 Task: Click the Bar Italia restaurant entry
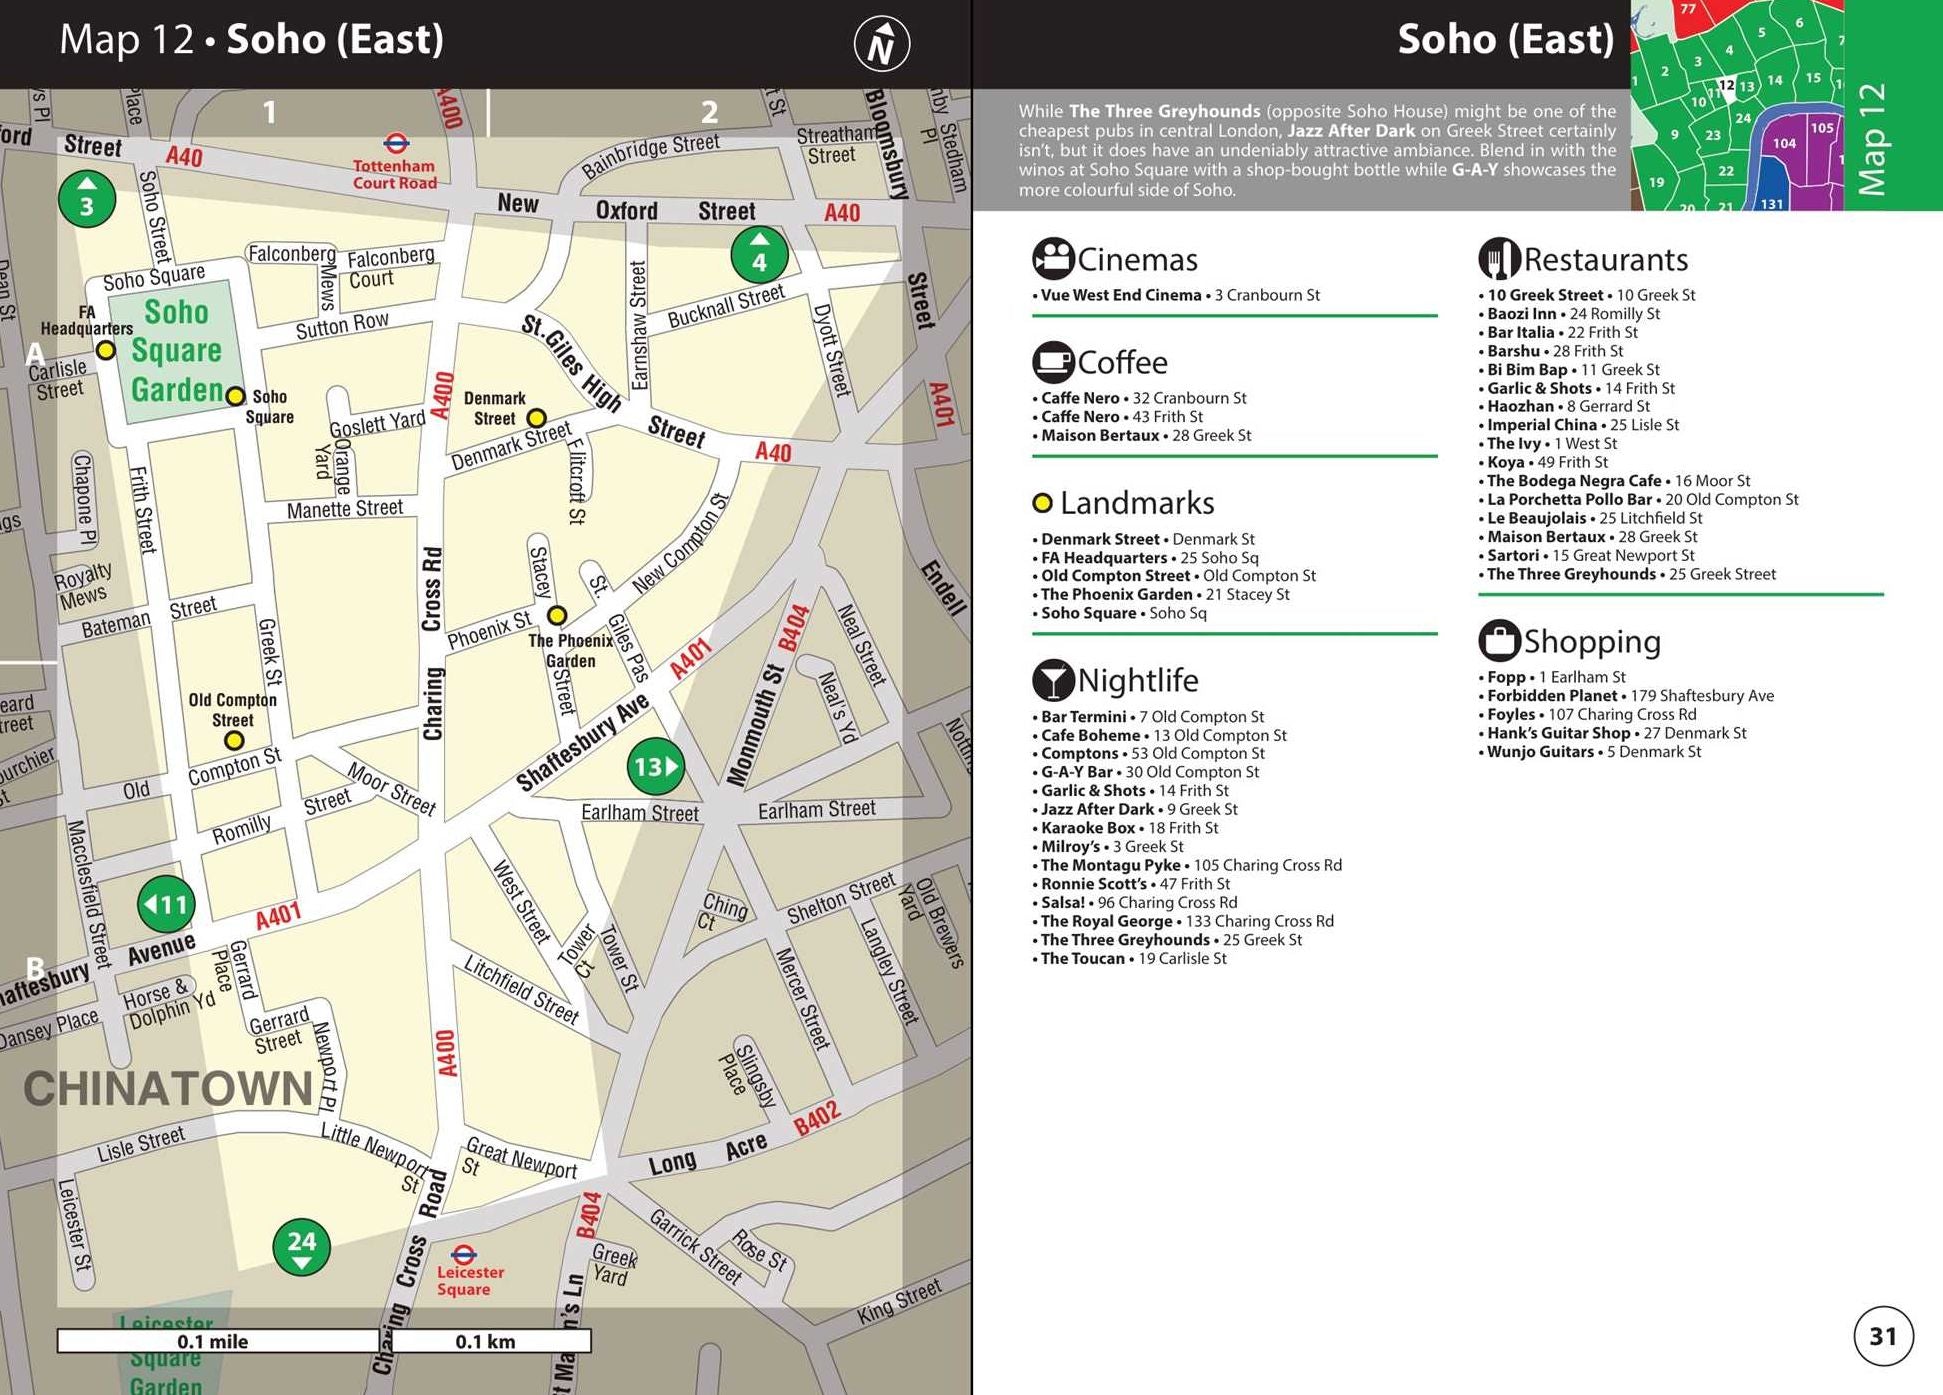coord(1558,333)
